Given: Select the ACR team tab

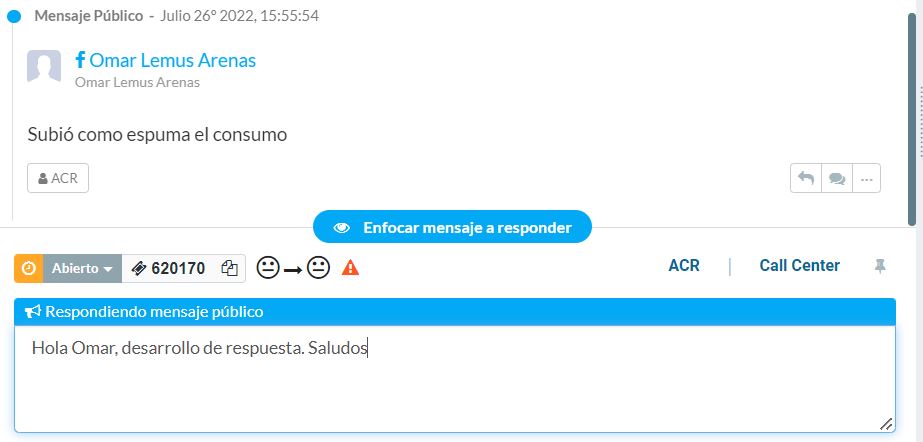Looking at the screenshot, I should [684, 265].
